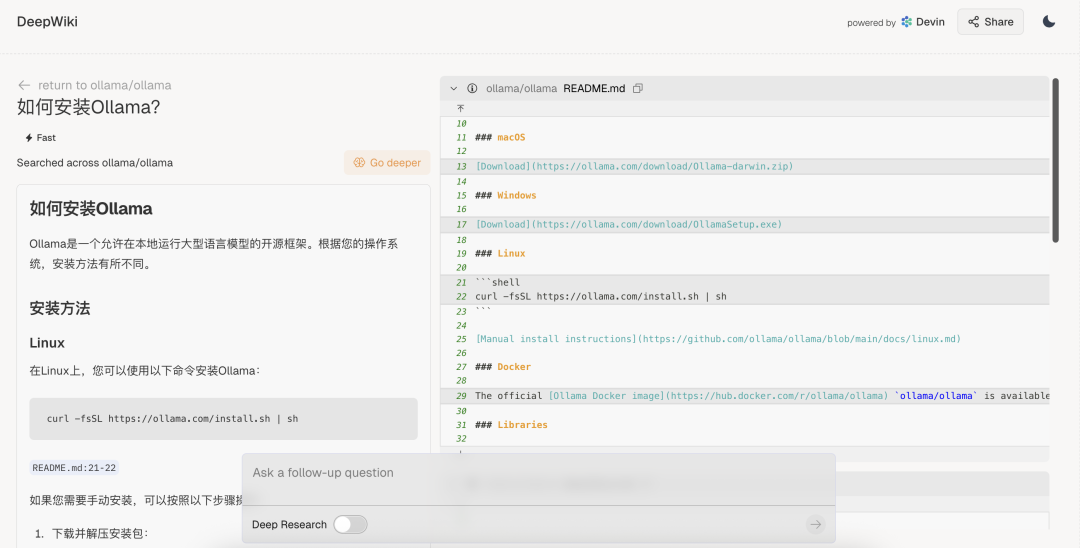Click the Go deeper button
This screenshot has height=548, width=1080.
pyautogui.click(x=387, y=162)
